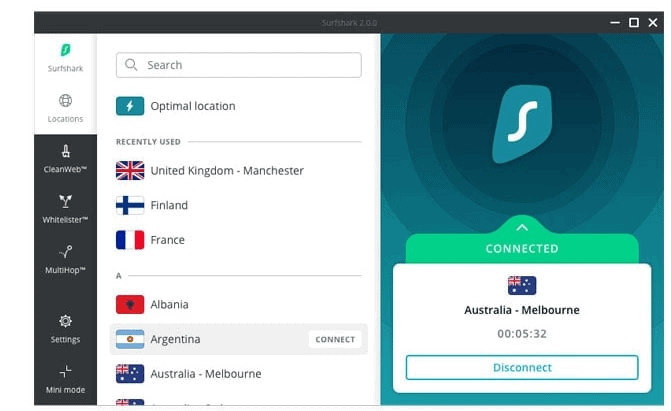The image size is (671, 411).
Task: Click the connection timer 00:05:32
Action: (522, 334)
